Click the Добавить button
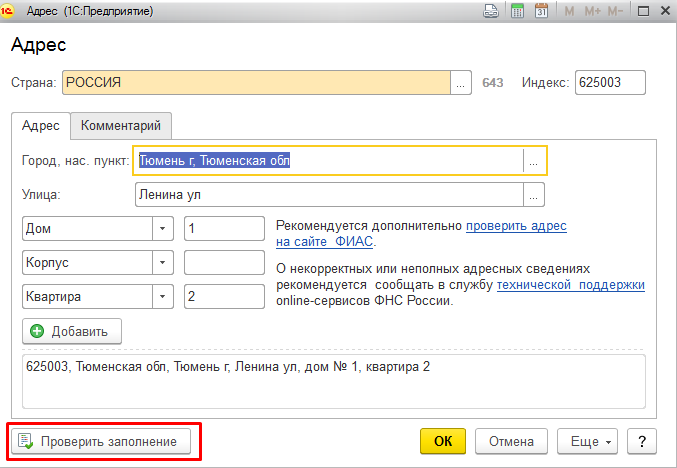 click(72, 331)
